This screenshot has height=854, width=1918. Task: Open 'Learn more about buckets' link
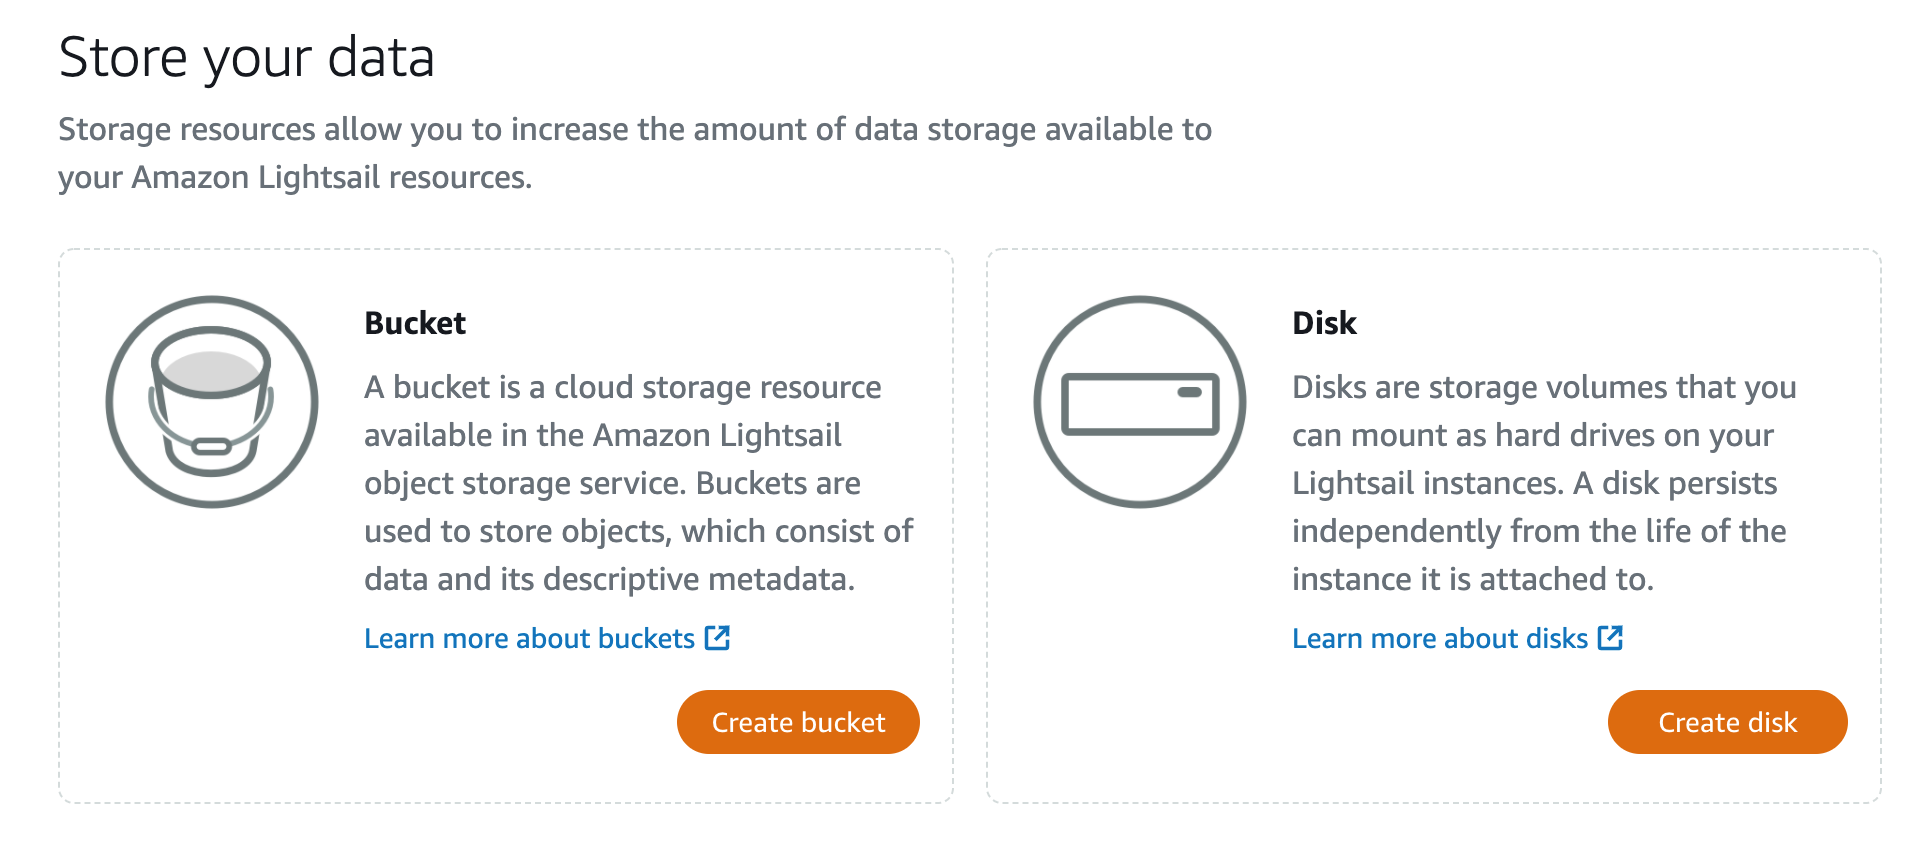(x=529, y=639)
